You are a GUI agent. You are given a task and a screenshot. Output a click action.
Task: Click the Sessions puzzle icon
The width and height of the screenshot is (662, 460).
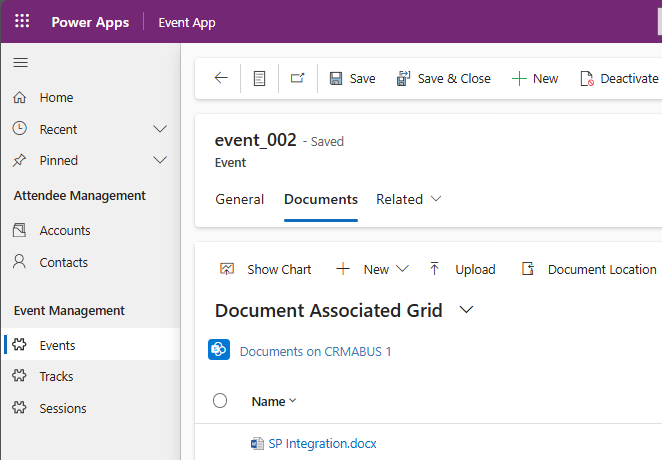19,407
